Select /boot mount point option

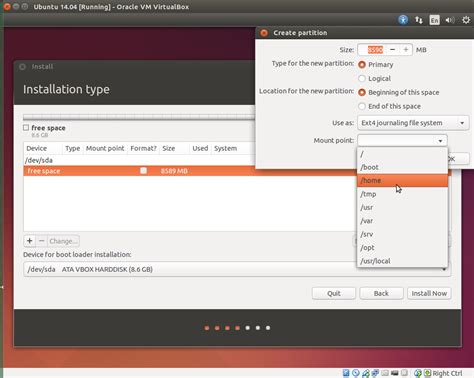[x=402, y=167]
